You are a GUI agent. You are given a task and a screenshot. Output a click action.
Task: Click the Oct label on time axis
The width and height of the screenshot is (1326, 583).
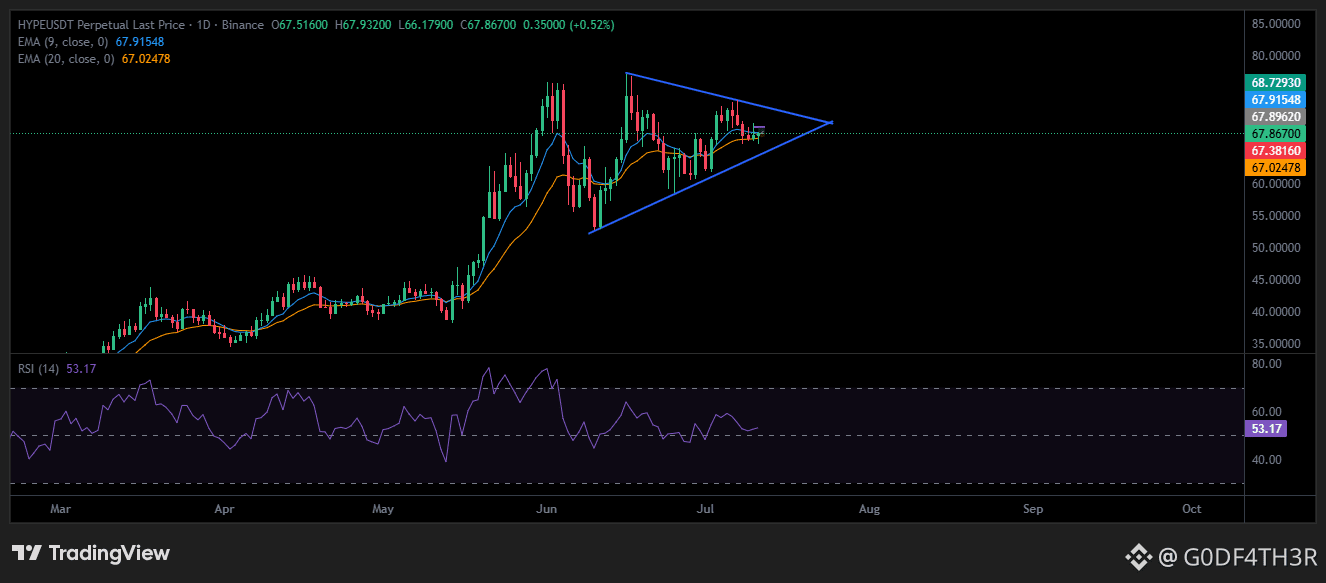(x=1191, y=509)
